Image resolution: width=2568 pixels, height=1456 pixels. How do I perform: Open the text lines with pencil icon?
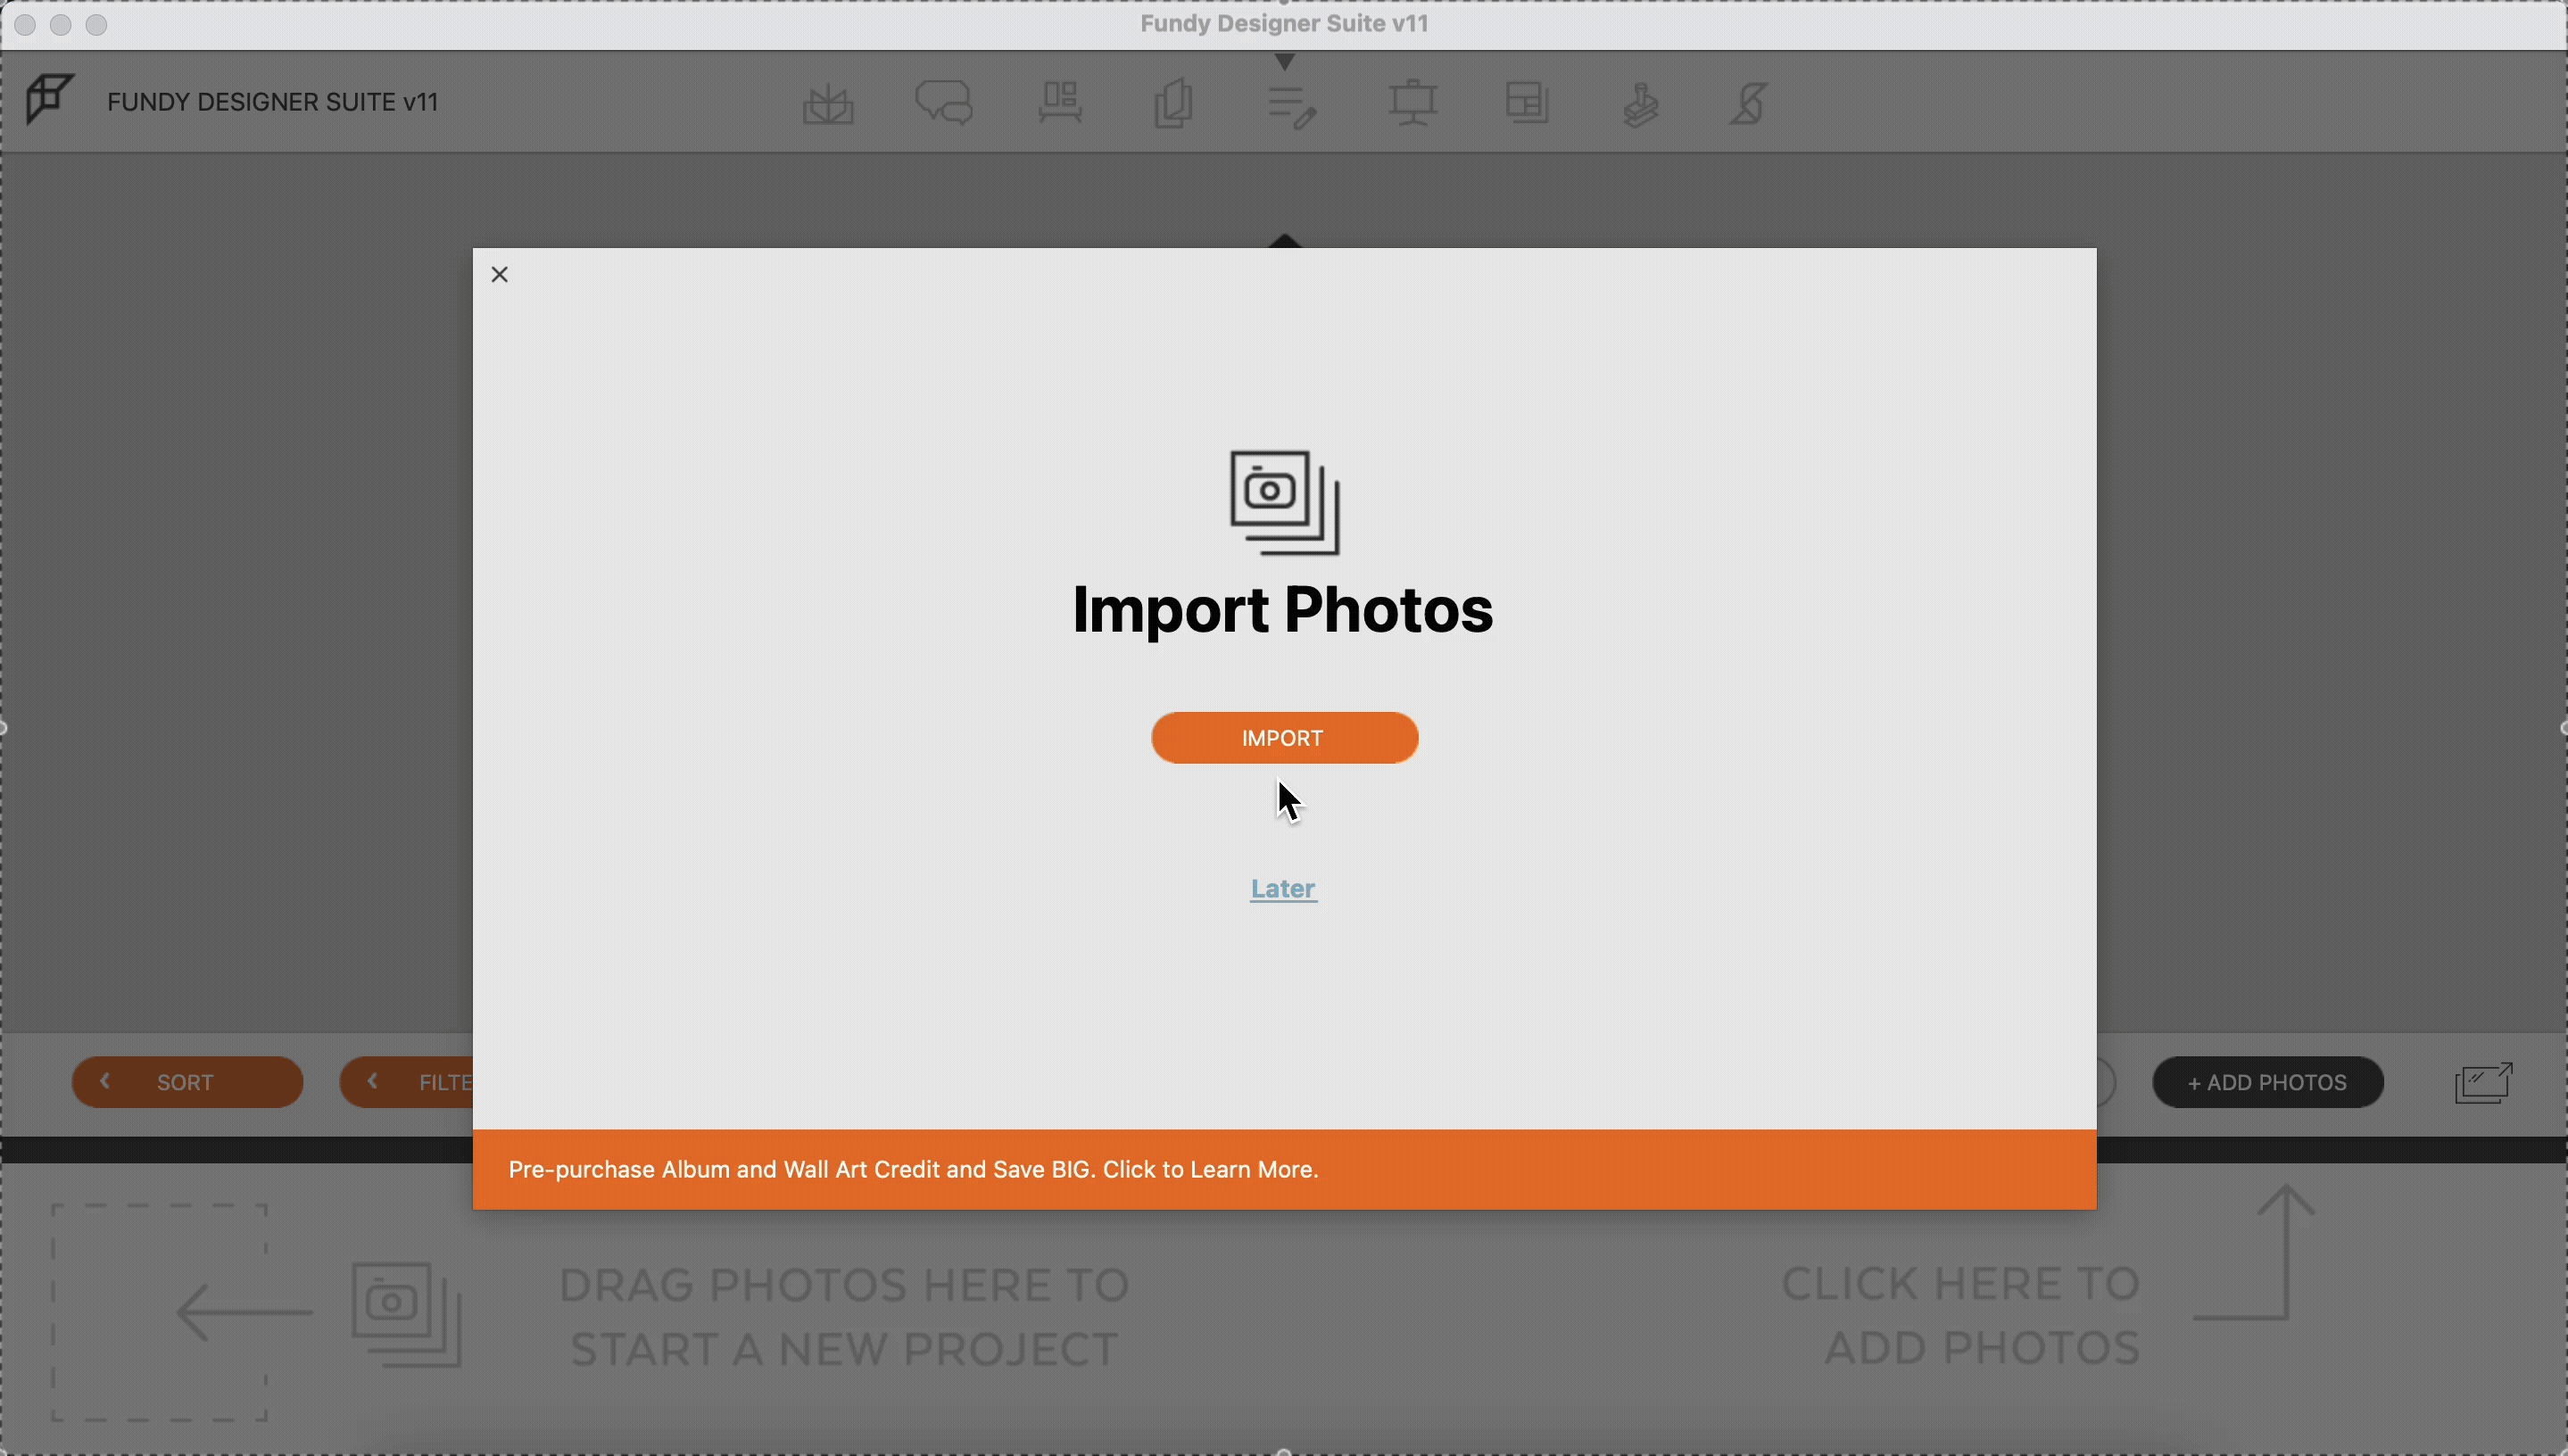coord(1291,106)
